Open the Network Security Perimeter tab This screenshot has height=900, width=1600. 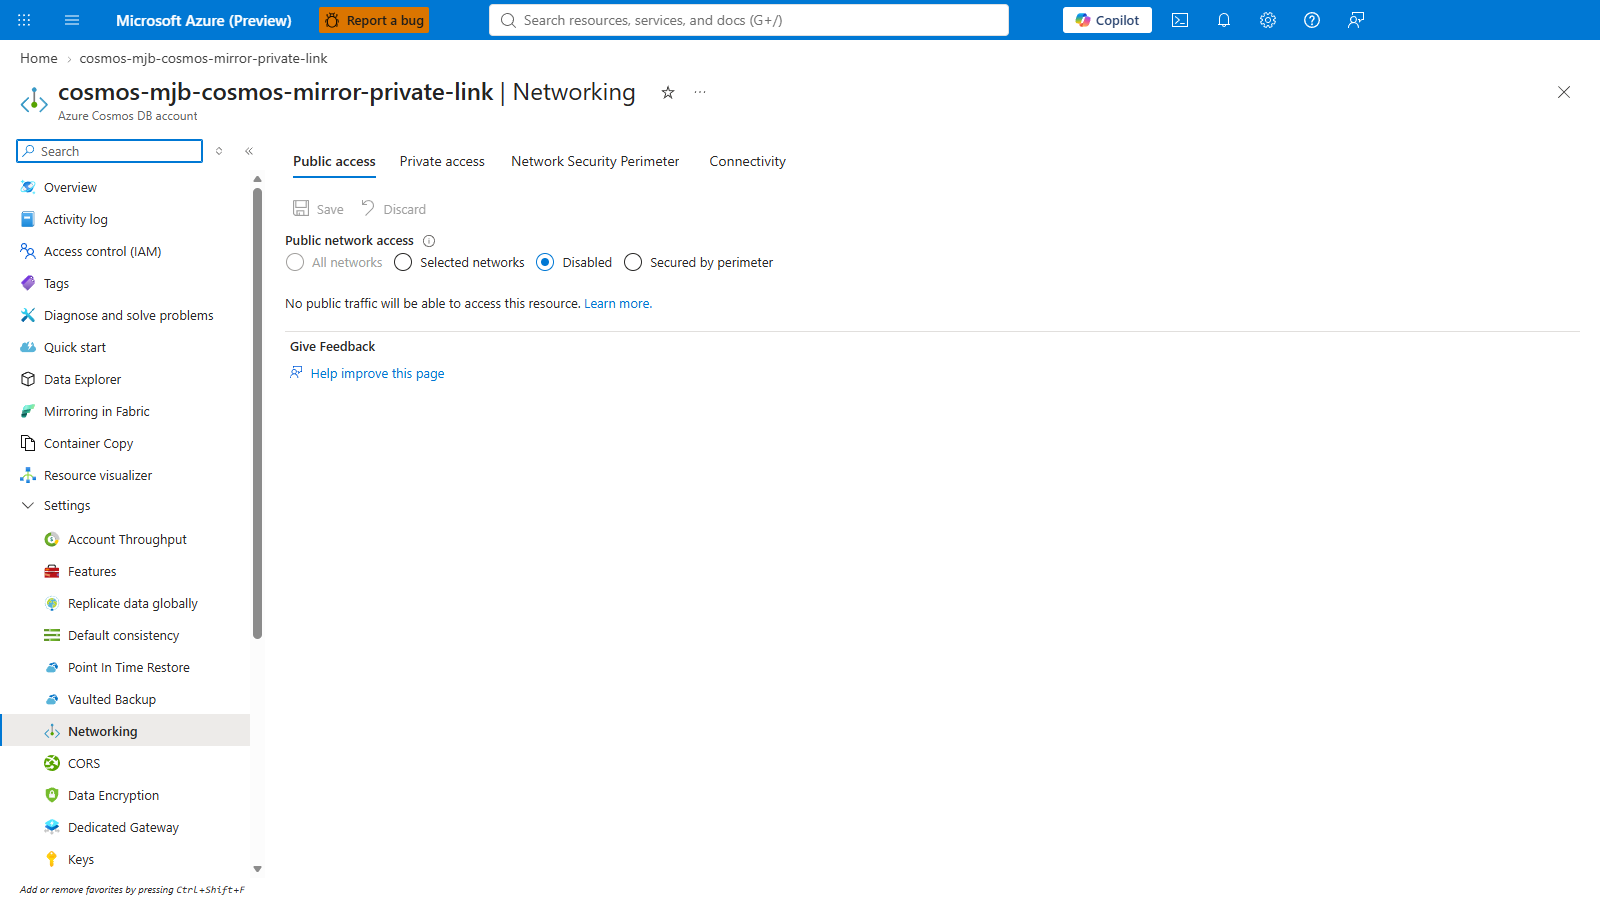(595, 161)
